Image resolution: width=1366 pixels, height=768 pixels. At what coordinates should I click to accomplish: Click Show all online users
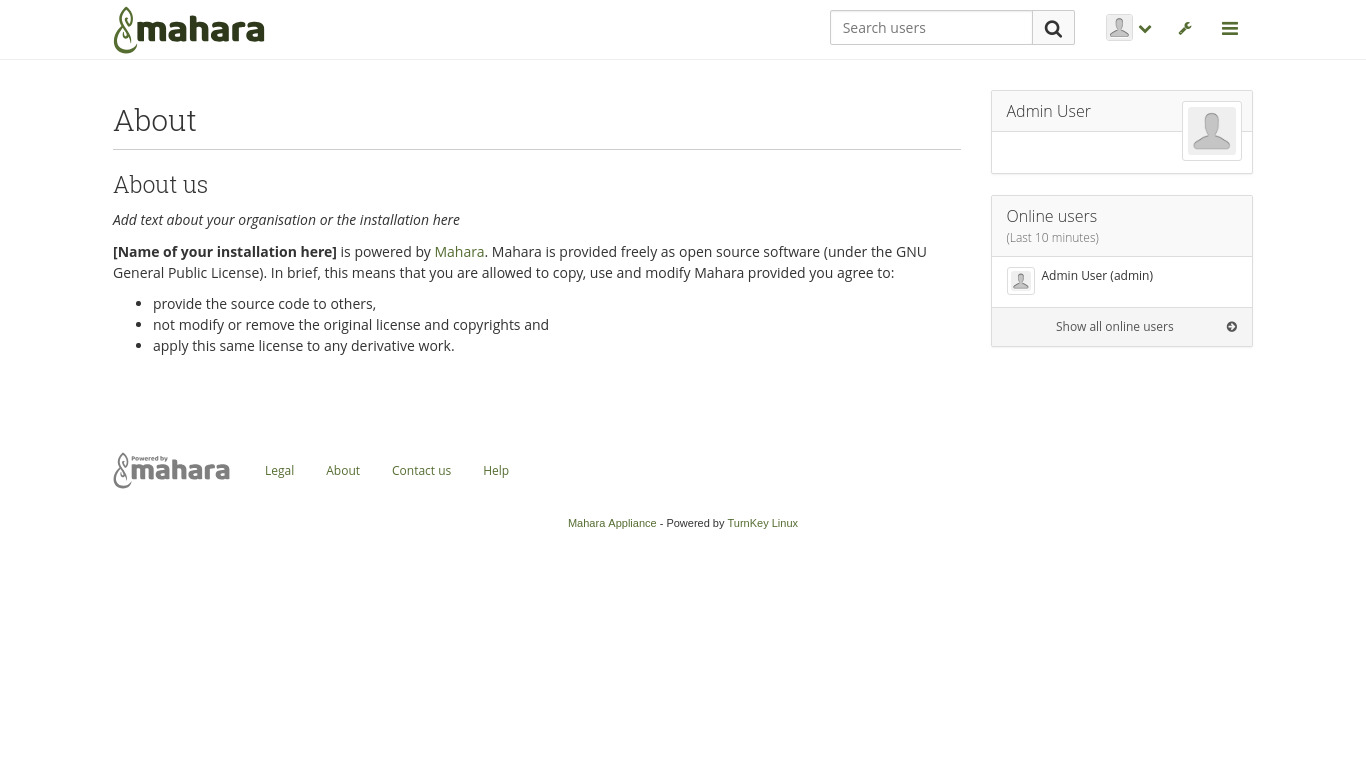click(x=1114, y=327)
